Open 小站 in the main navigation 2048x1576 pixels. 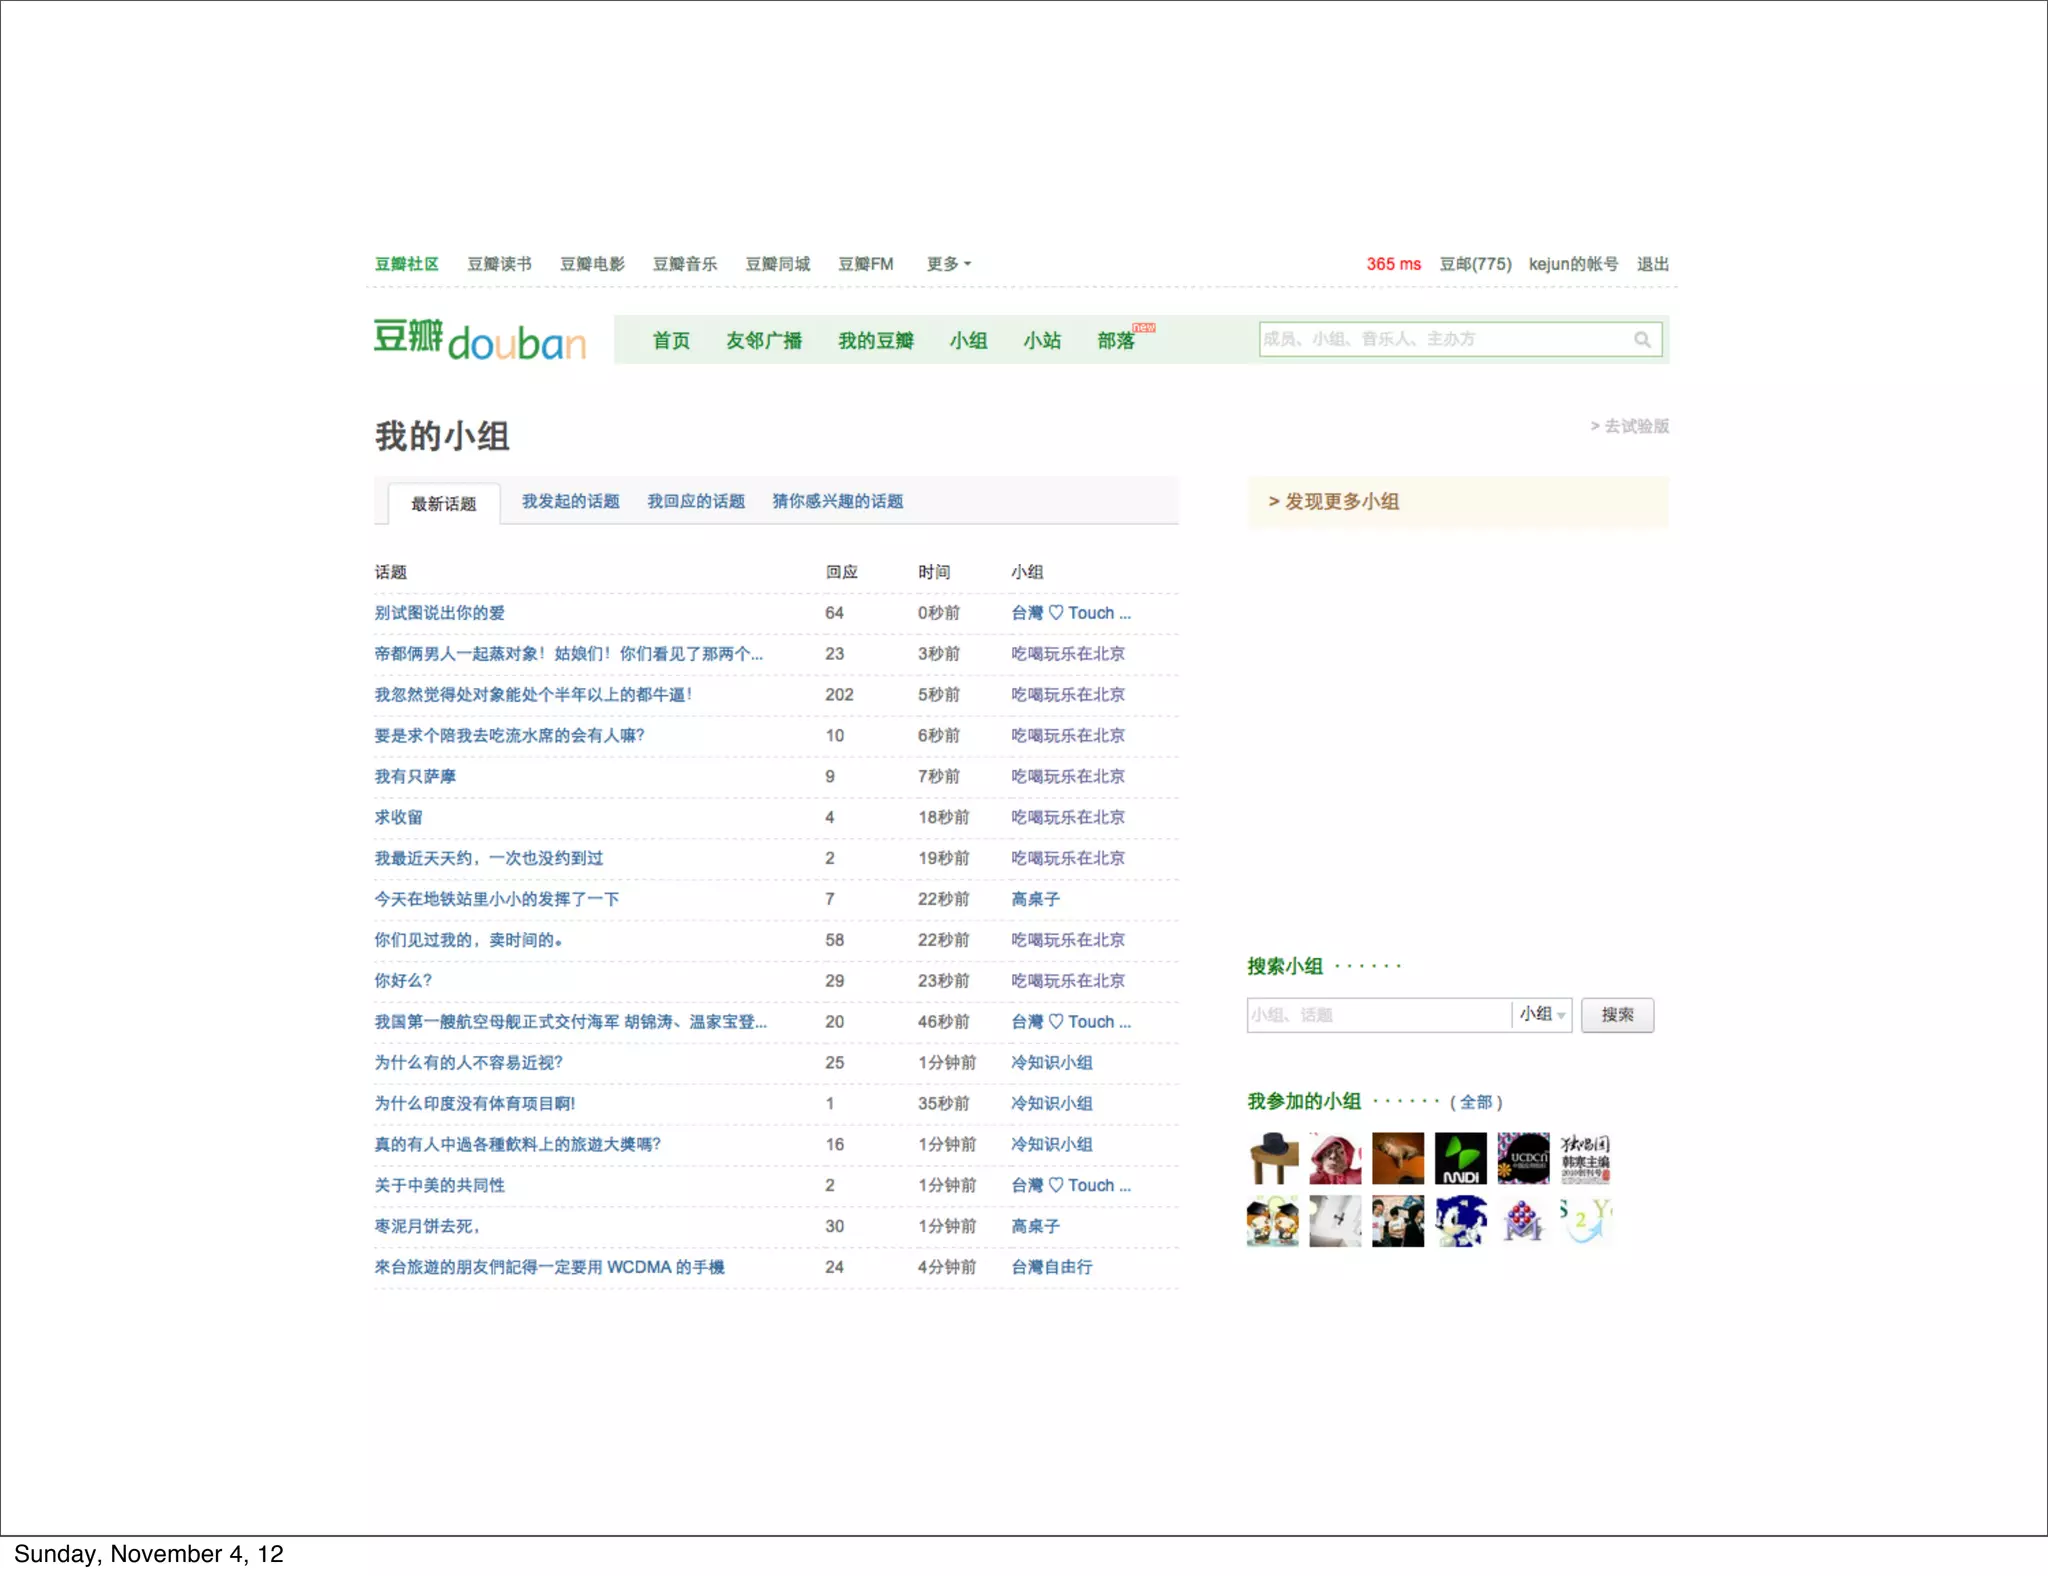(1041, 341)
